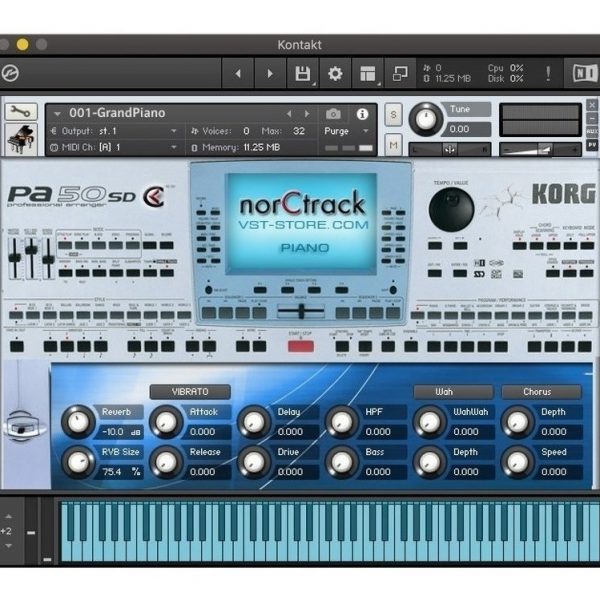
Task: Toggle the AUX sends button
Action: point(592,131)
